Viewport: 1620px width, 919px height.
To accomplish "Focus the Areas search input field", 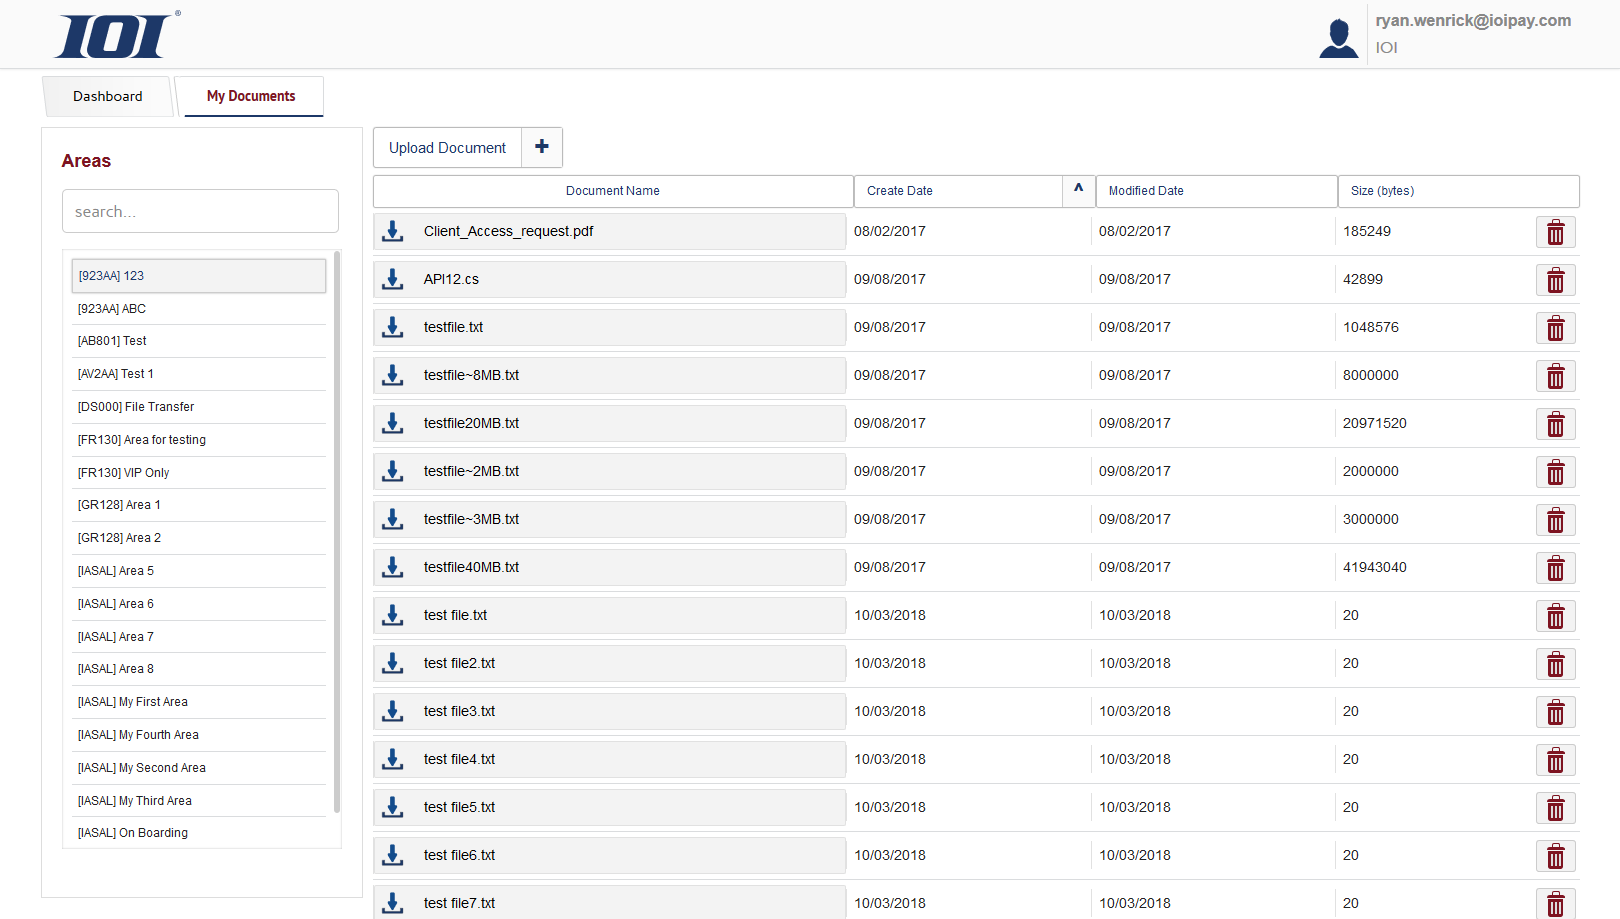I will coord(200,212).
